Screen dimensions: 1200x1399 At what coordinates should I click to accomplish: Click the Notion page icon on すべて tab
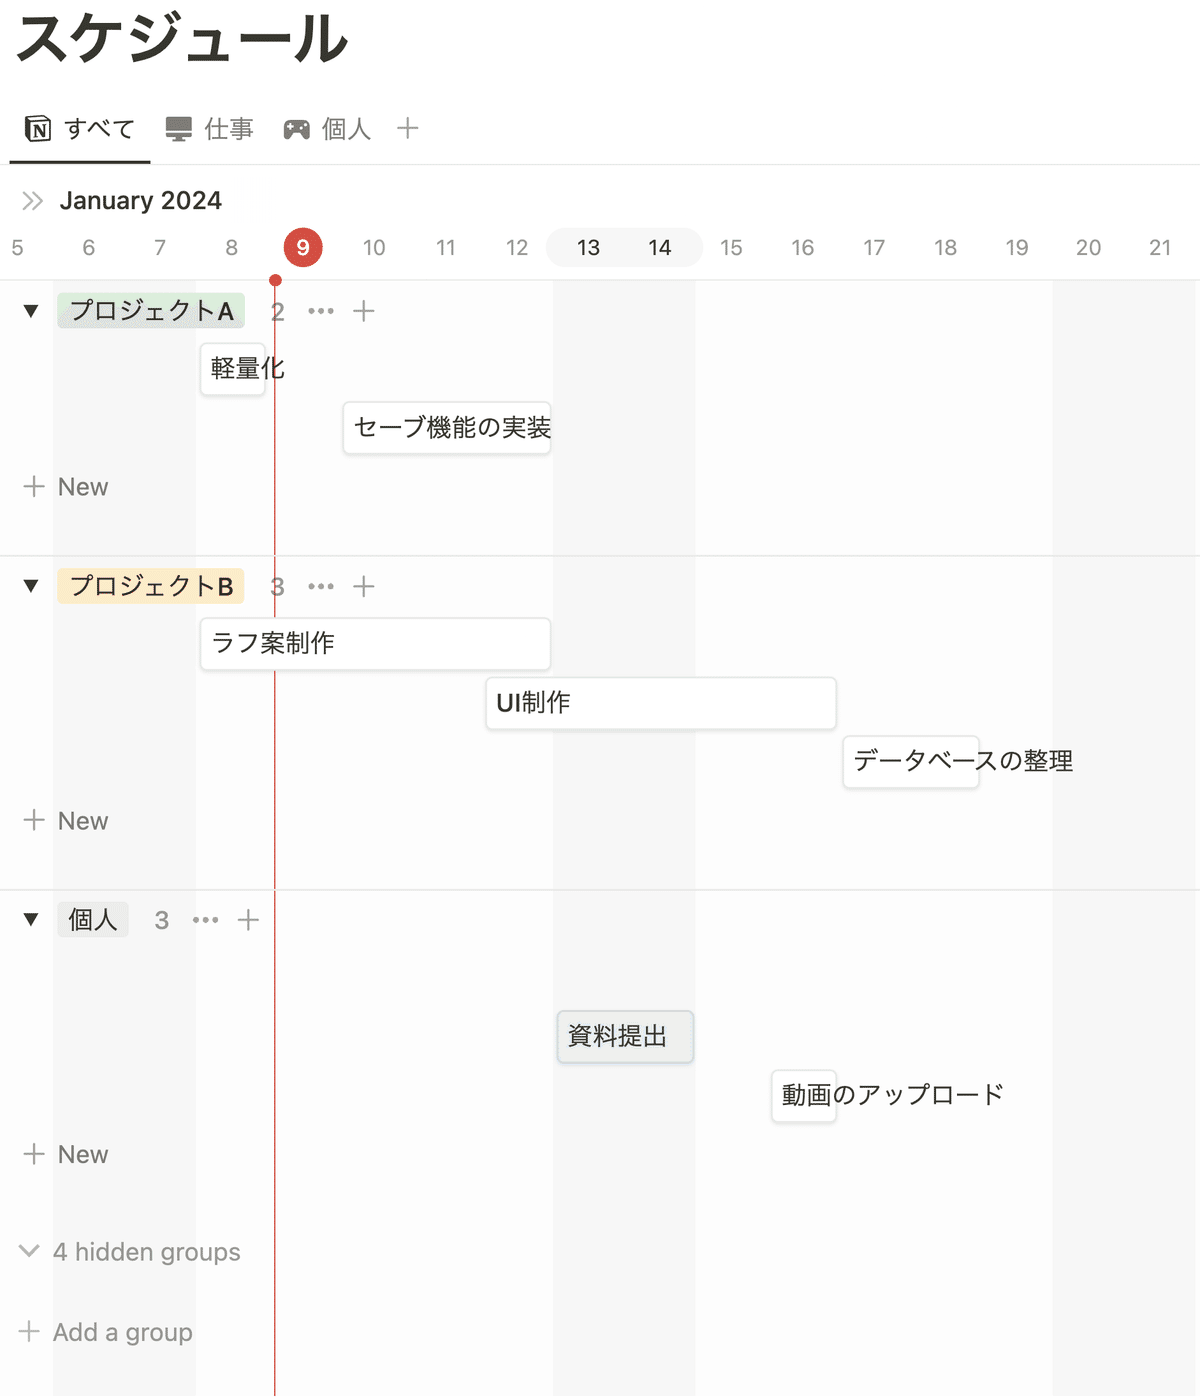pos(37,128)
